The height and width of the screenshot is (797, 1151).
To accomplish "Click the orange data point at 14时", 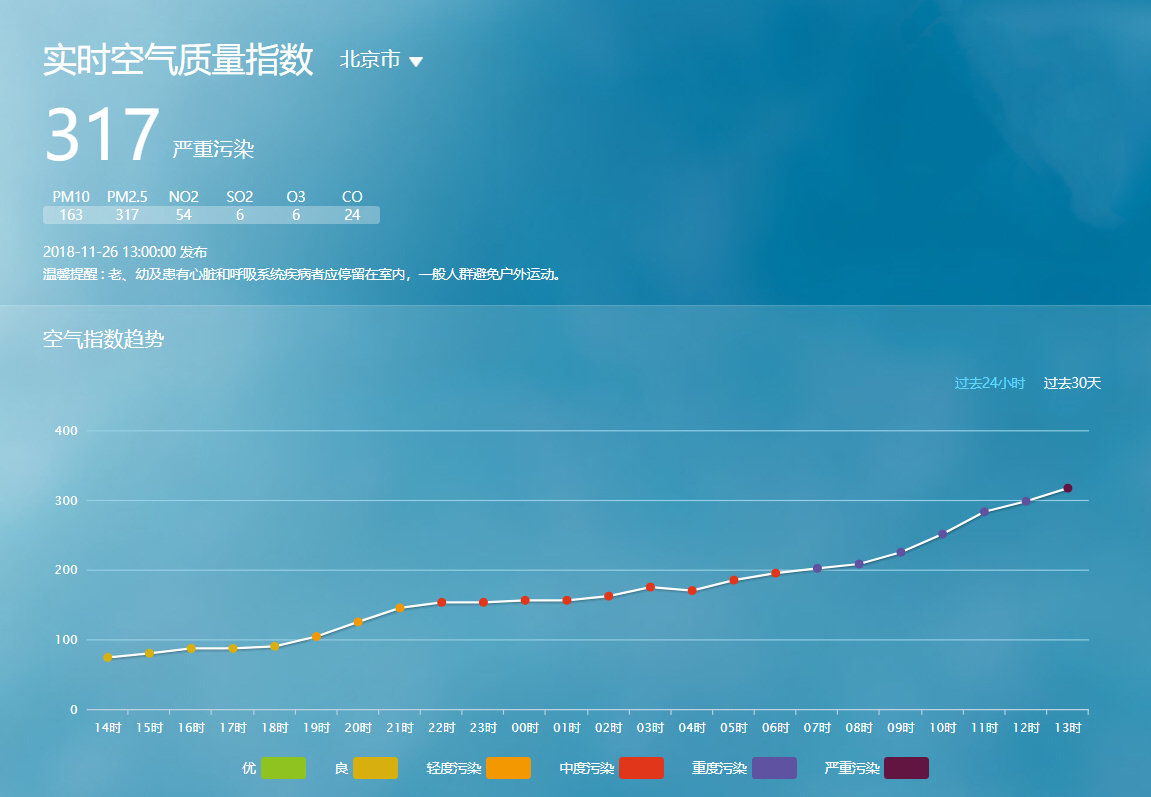I will [107, 657].
